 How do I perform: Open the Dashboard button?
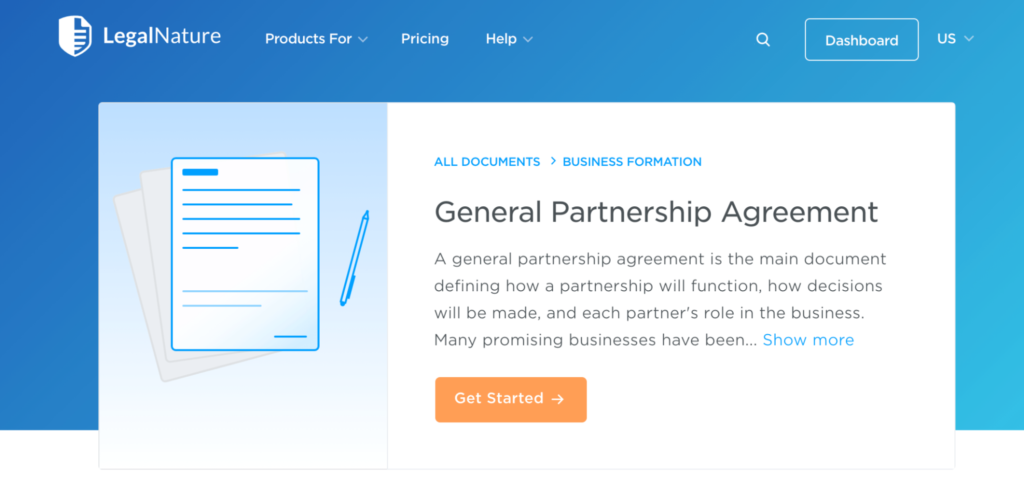pyautogui.click(x=861, y=40)
